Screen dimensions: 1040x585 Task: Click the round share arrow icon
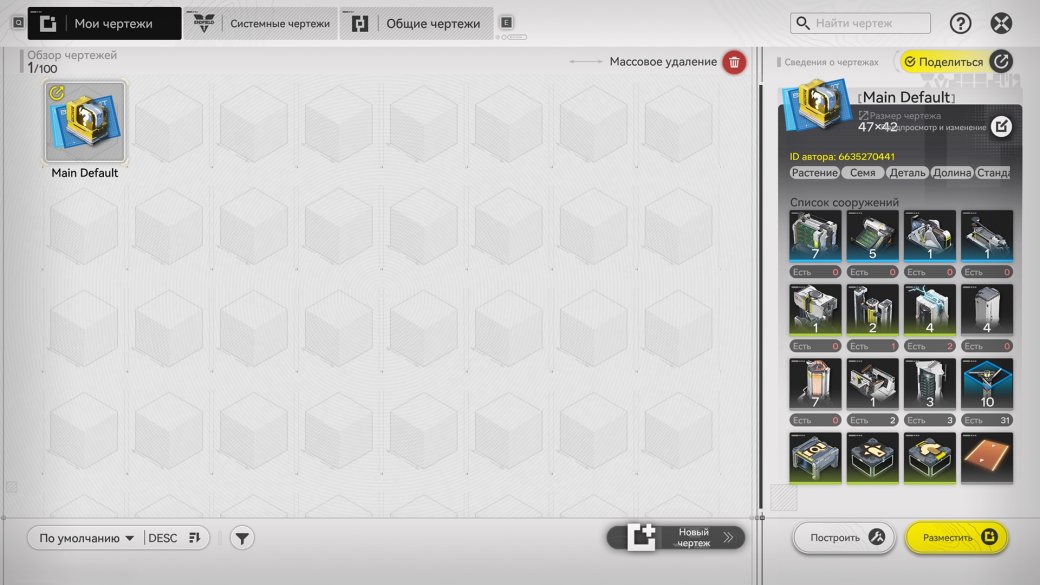[1001, 62]
